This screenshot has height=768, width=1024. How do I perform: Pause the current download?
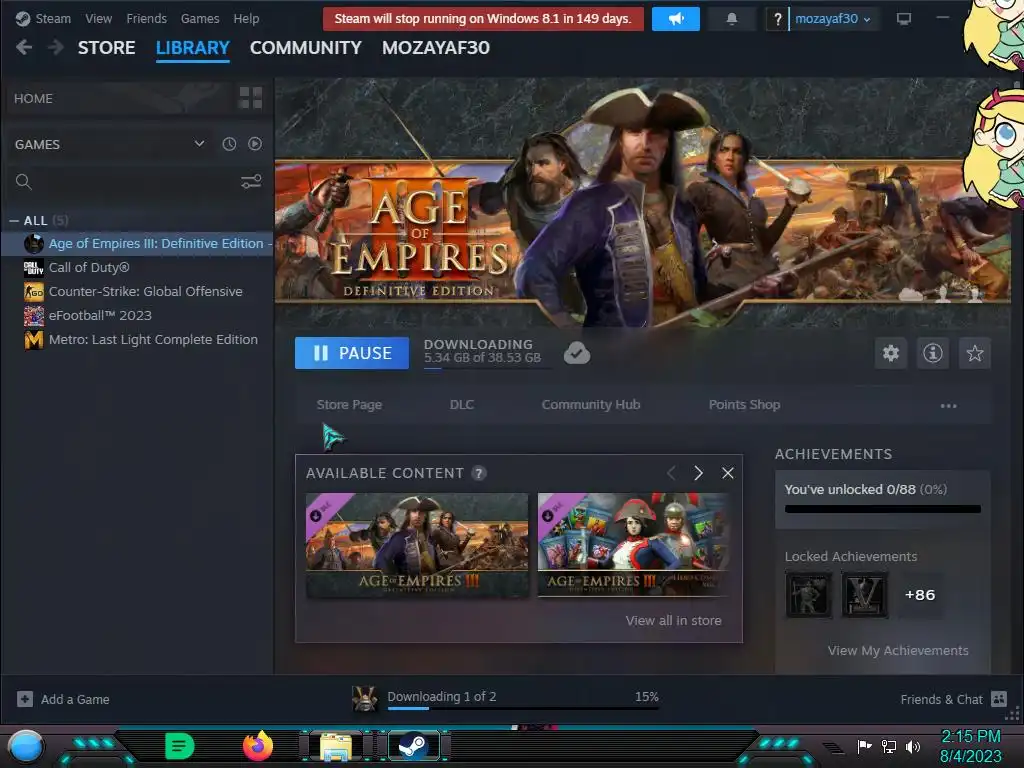pyautogui.click(x=352, y=353)
